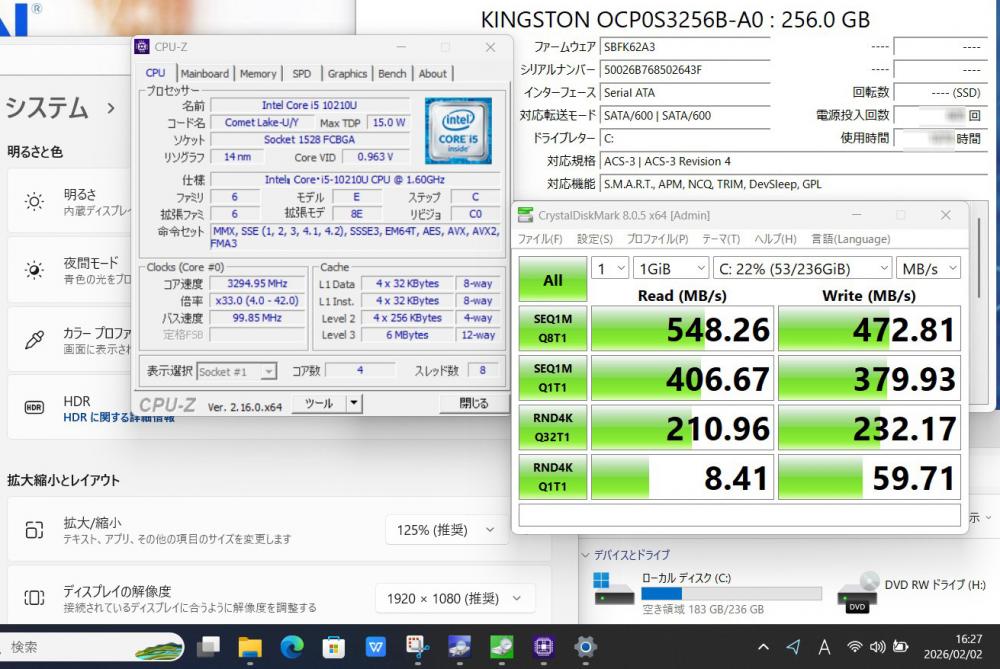
Task: Open the 125% scale dropdown
Action: tap(445, 530)
